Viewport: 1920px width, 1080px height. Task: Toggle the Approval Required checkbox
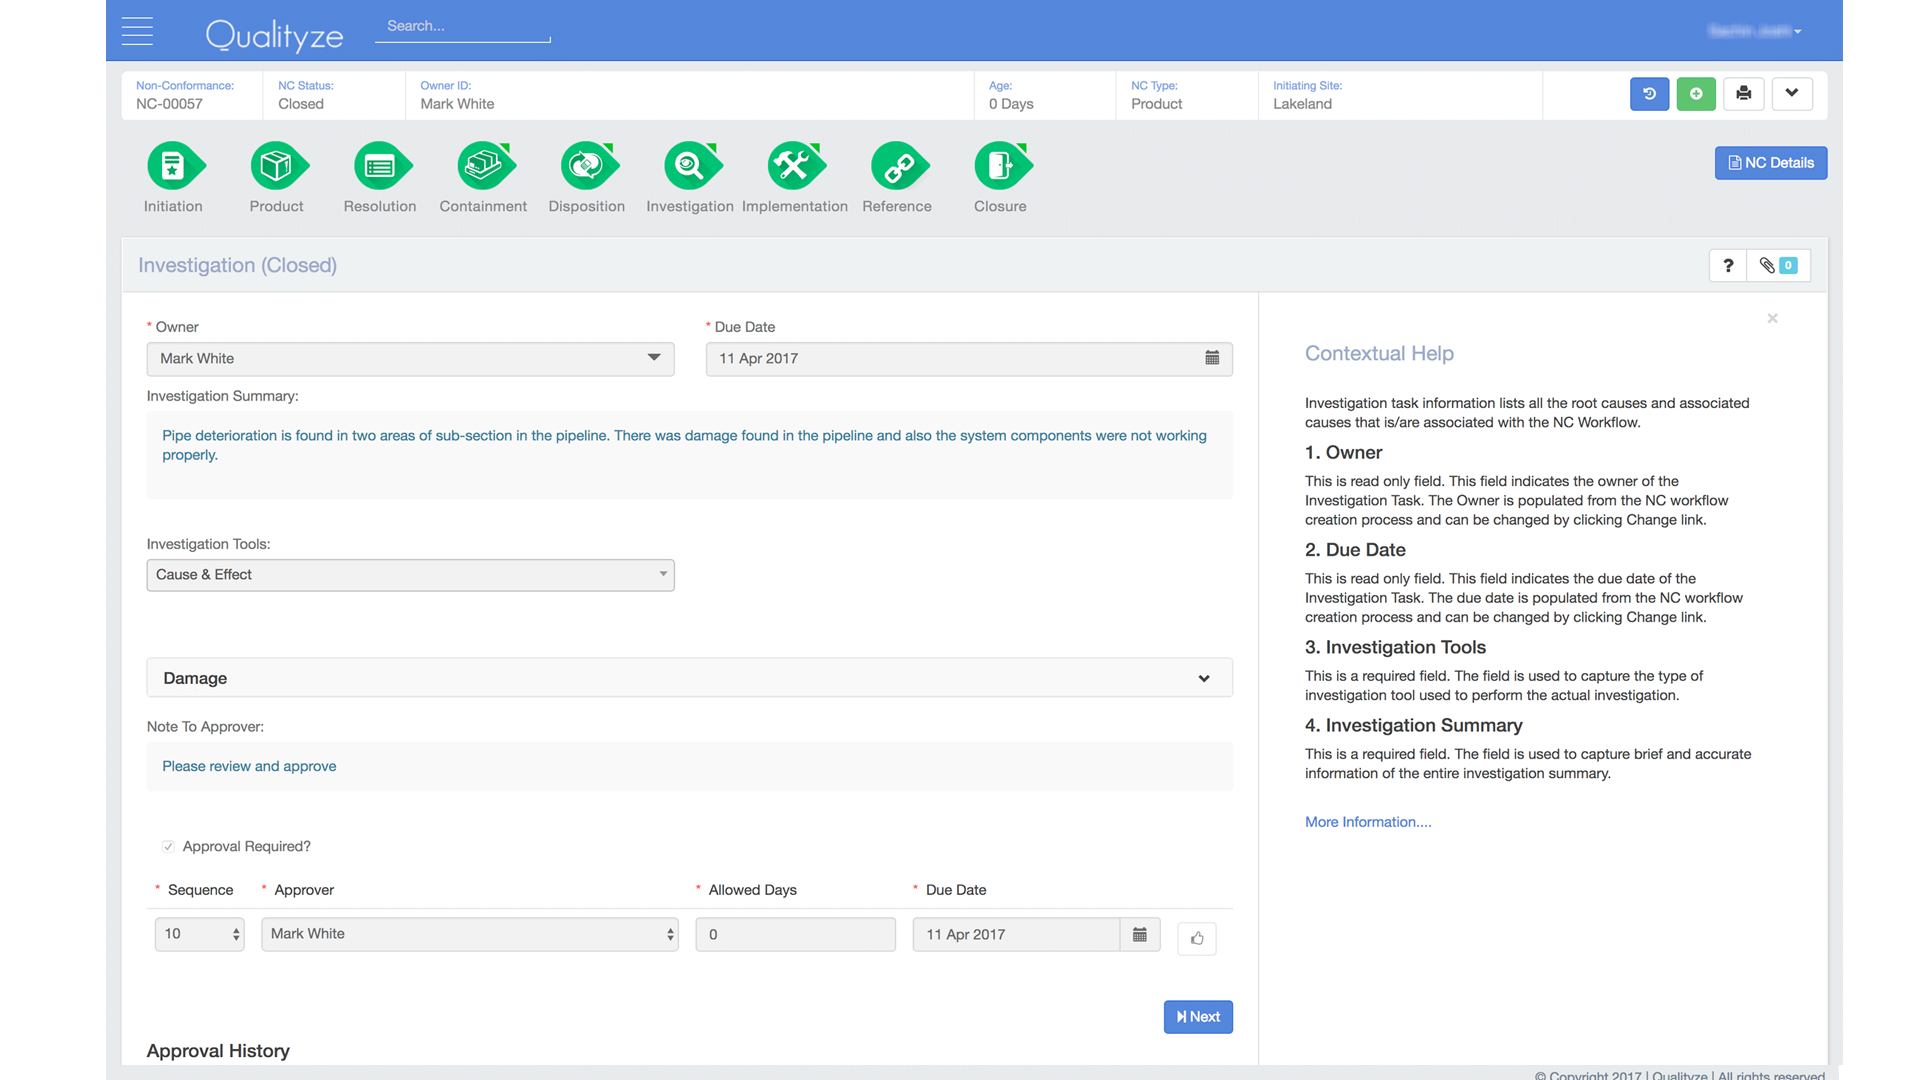pyautogui.click(x=168, y=847)
